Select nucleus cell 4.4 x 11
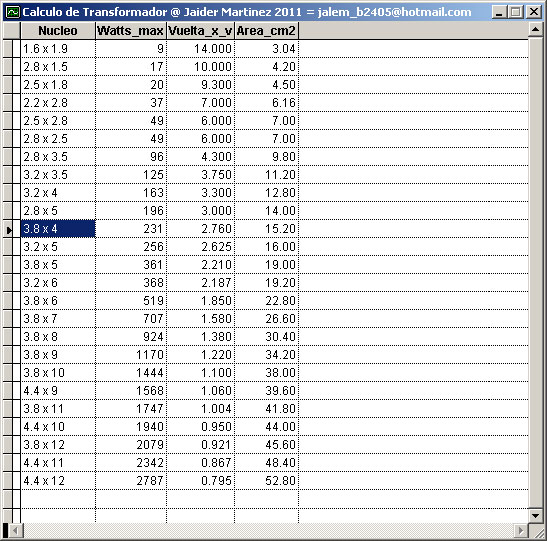Screen dimensions: 547x541 pyautogui.click(x=58, y=463)
